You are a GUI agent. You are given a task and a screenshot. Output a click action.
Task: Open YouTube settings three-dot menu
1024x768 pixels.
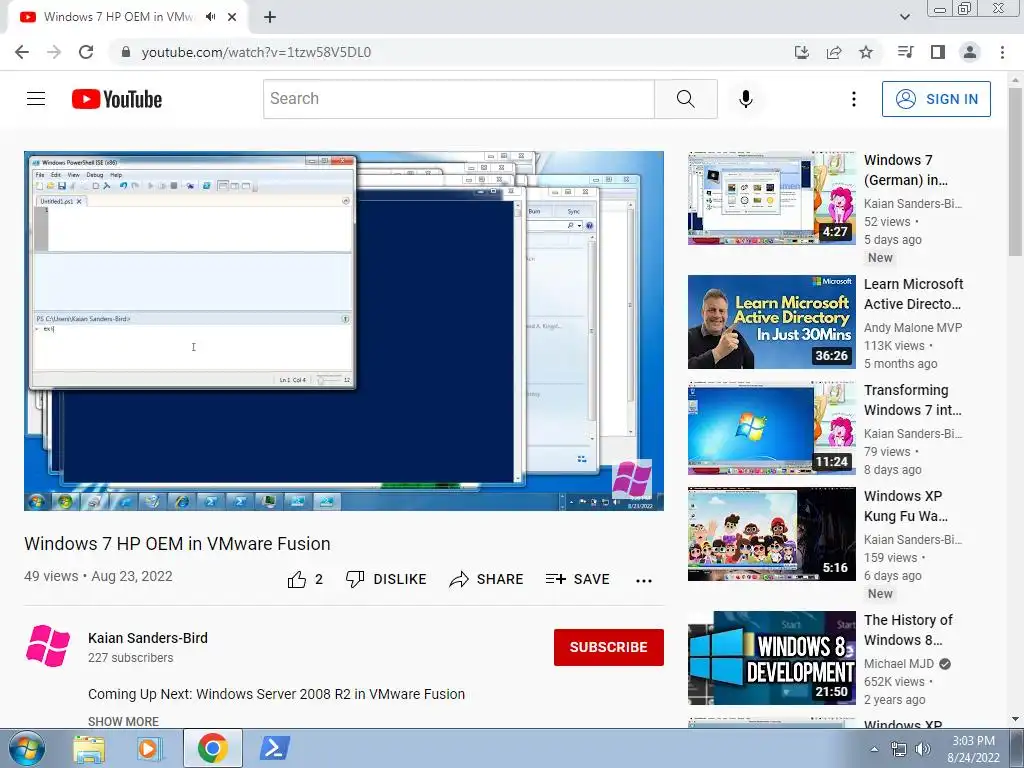(x=854, y=99)
